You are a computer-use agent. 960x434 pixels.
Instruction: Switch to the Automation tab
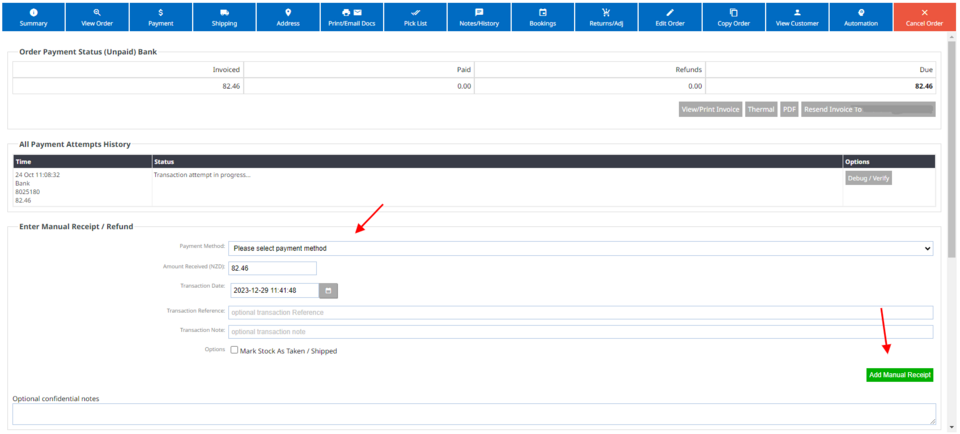(x=861, y=16)
